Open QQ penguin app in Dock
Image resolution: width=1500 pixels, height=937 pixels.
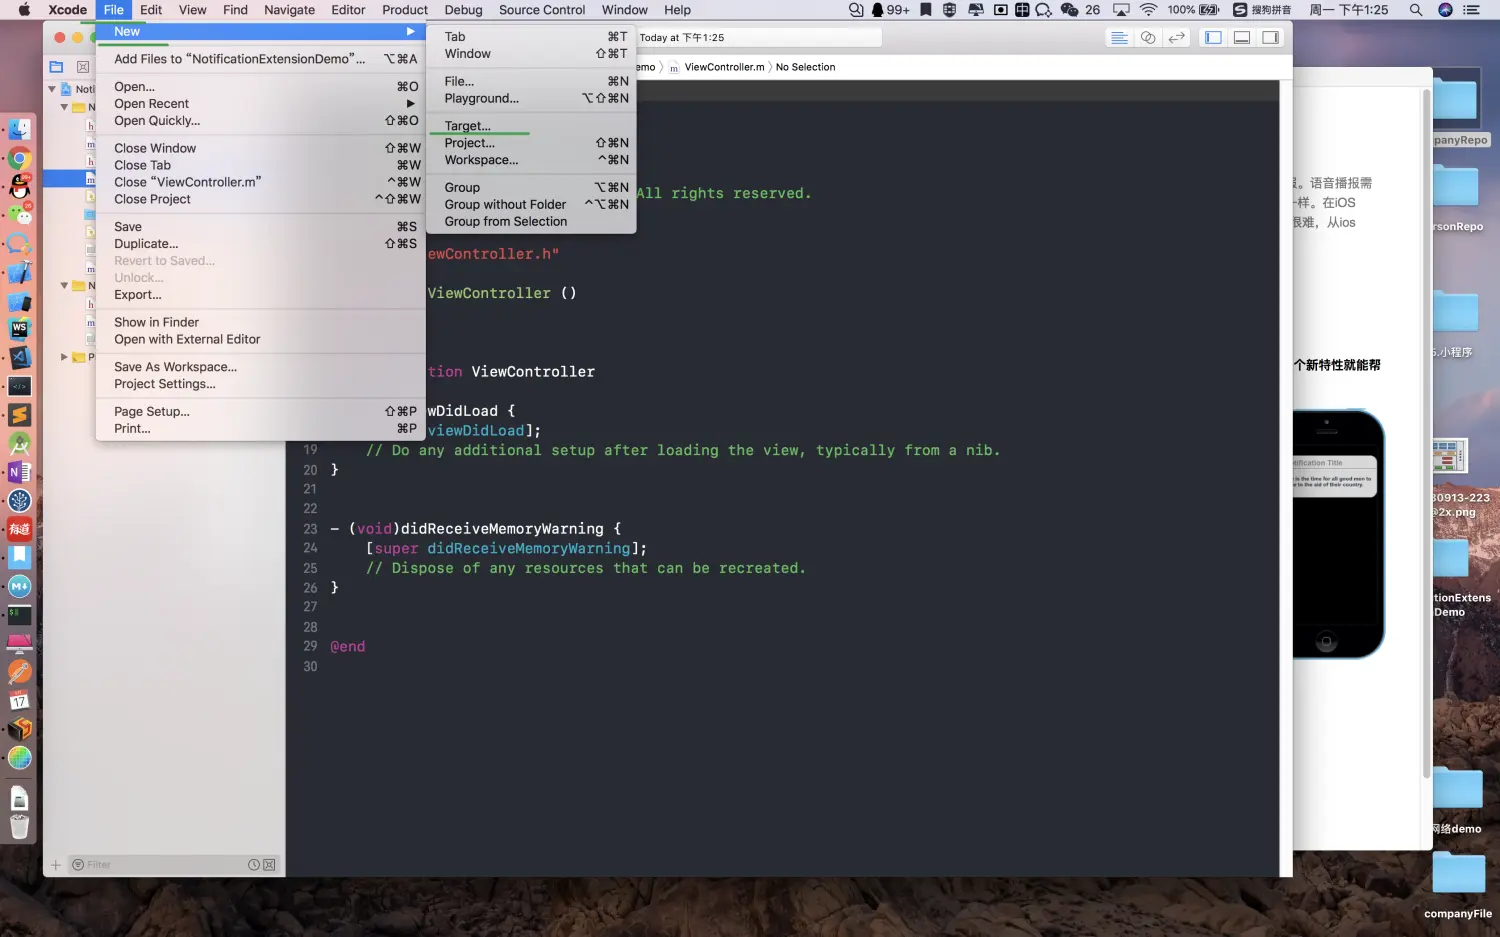(19, 187)
